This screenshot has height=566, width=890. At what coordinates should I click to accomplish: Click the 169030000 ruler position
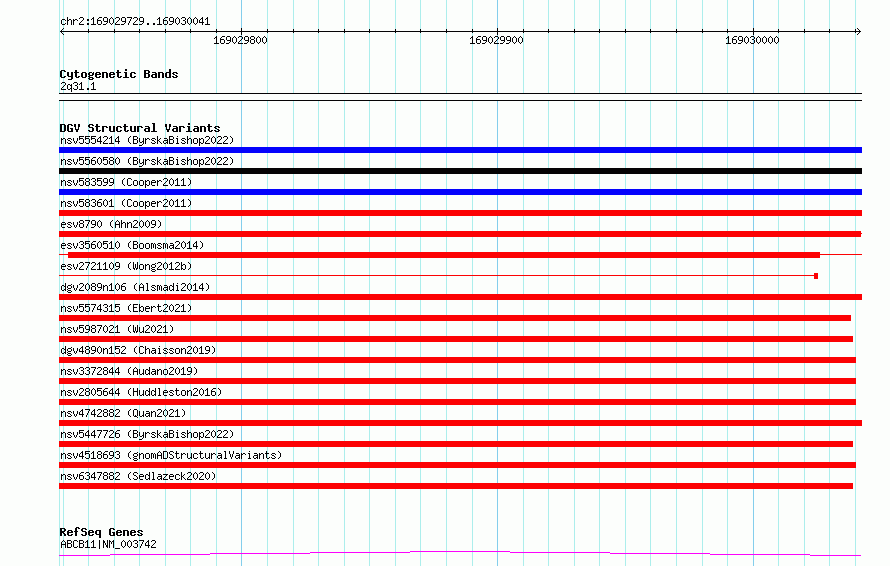(x=752, y=40)
